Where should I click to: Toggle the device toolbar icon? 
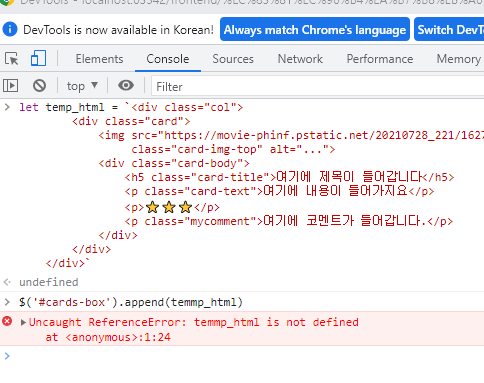[x=38, y=58]
